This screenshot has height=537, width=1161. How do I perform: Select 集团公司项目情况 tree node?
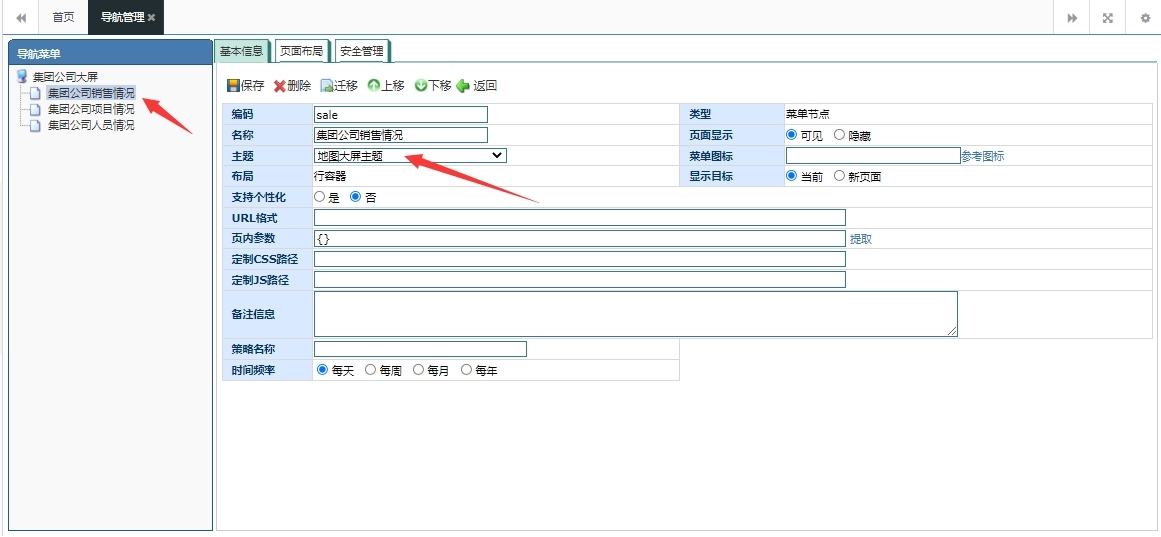(x=90, y=109)
